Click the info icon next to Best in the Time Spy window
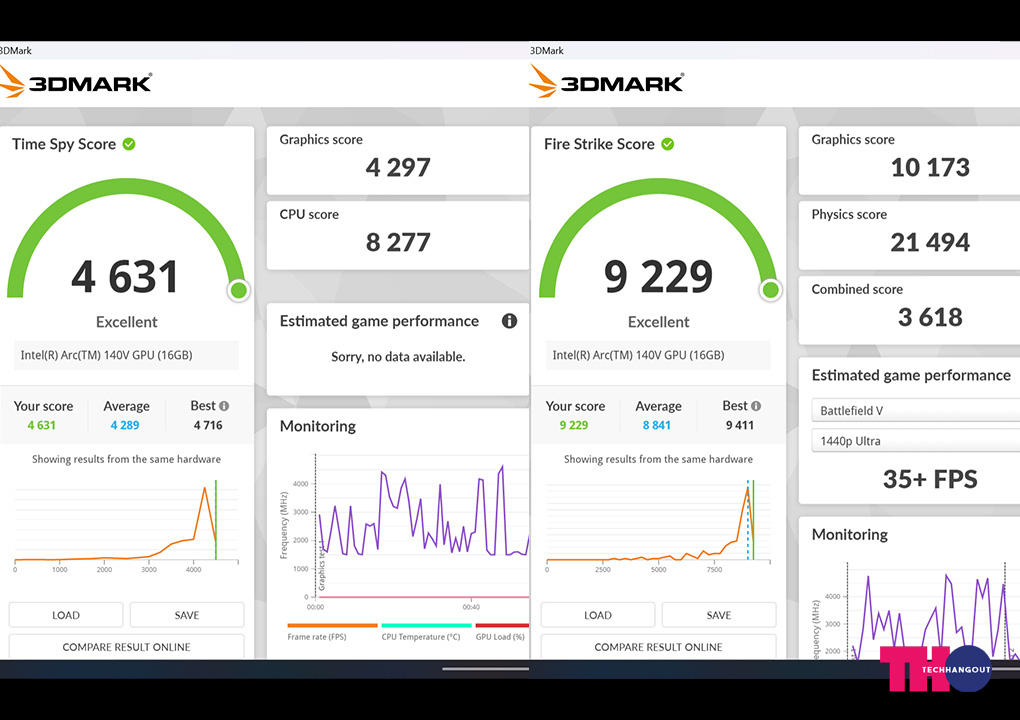The width and height of the screenshot is (1020, 720). click(x=224, y=406)
